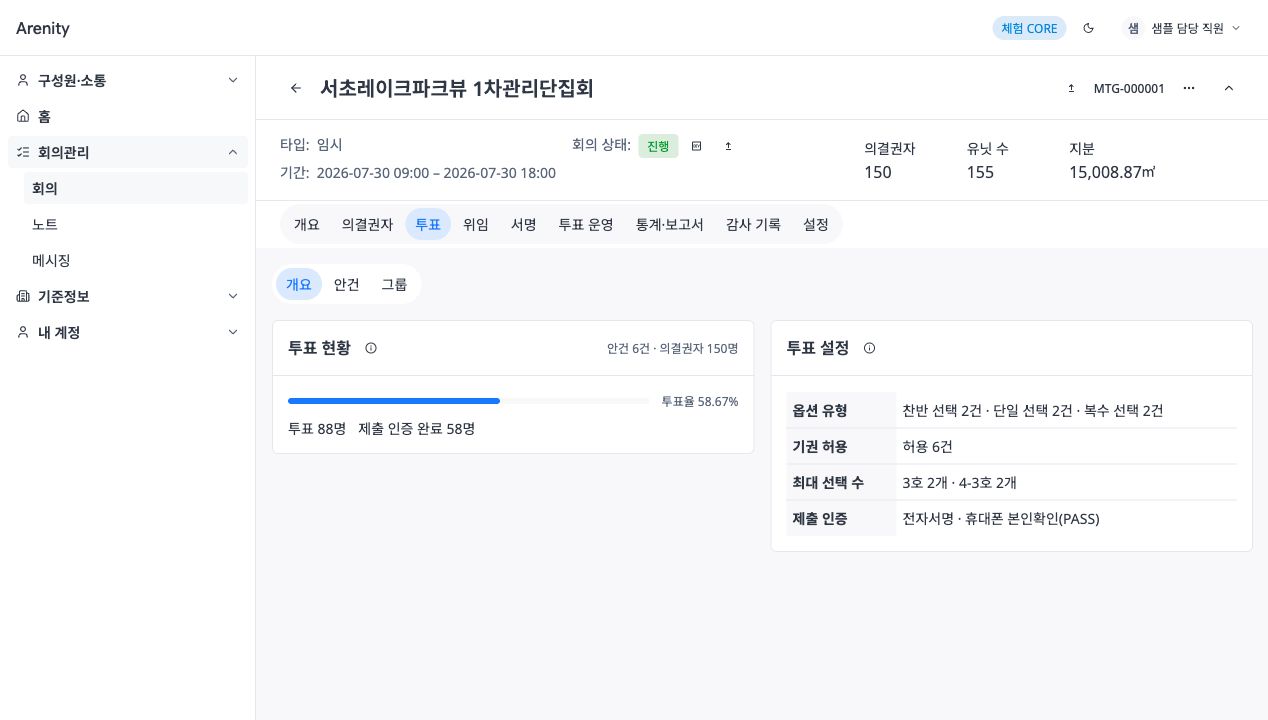Click the meeting period 2026-07-30 date range
This screenshot has height=720, width=1268.
tap(436, 173)
